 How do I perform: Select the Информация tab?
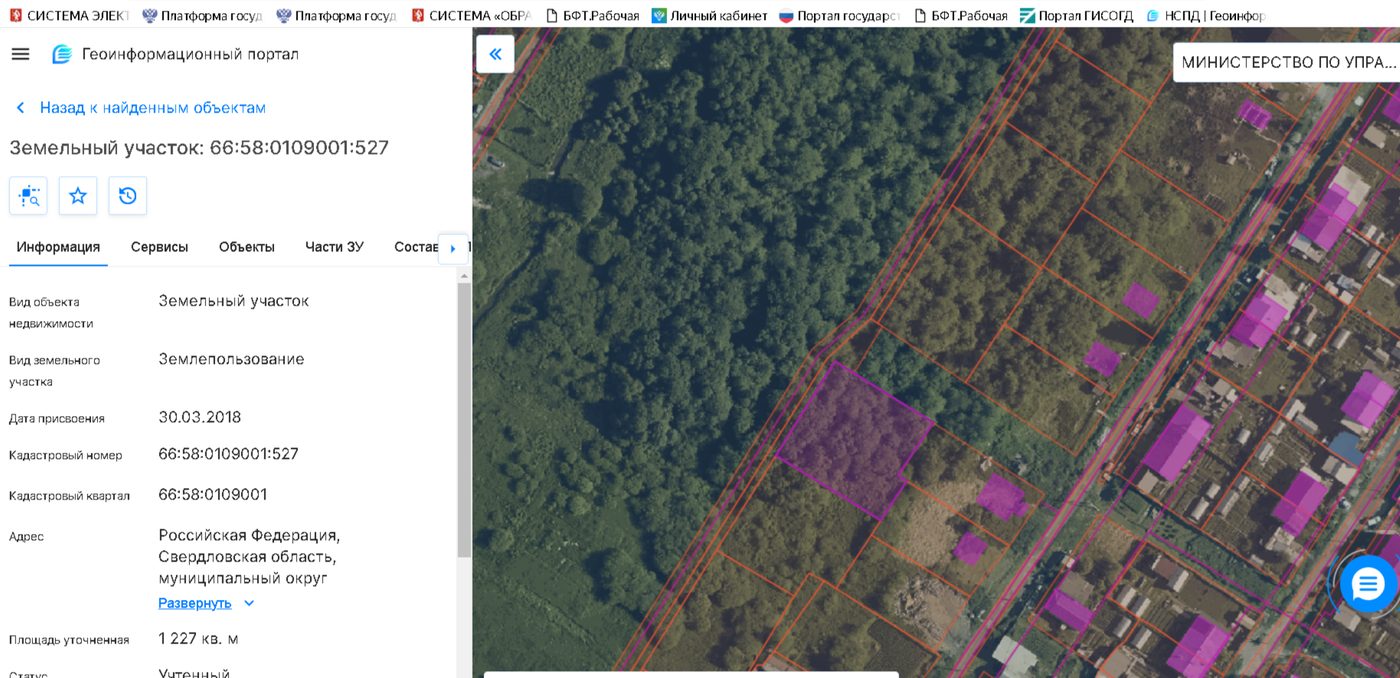click(x=58, y=247)
